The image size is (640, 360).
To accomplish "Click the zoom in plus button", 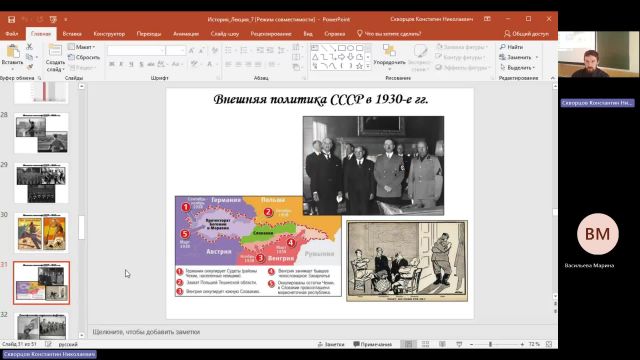I will pyautogui.click(x=522, y=344).
